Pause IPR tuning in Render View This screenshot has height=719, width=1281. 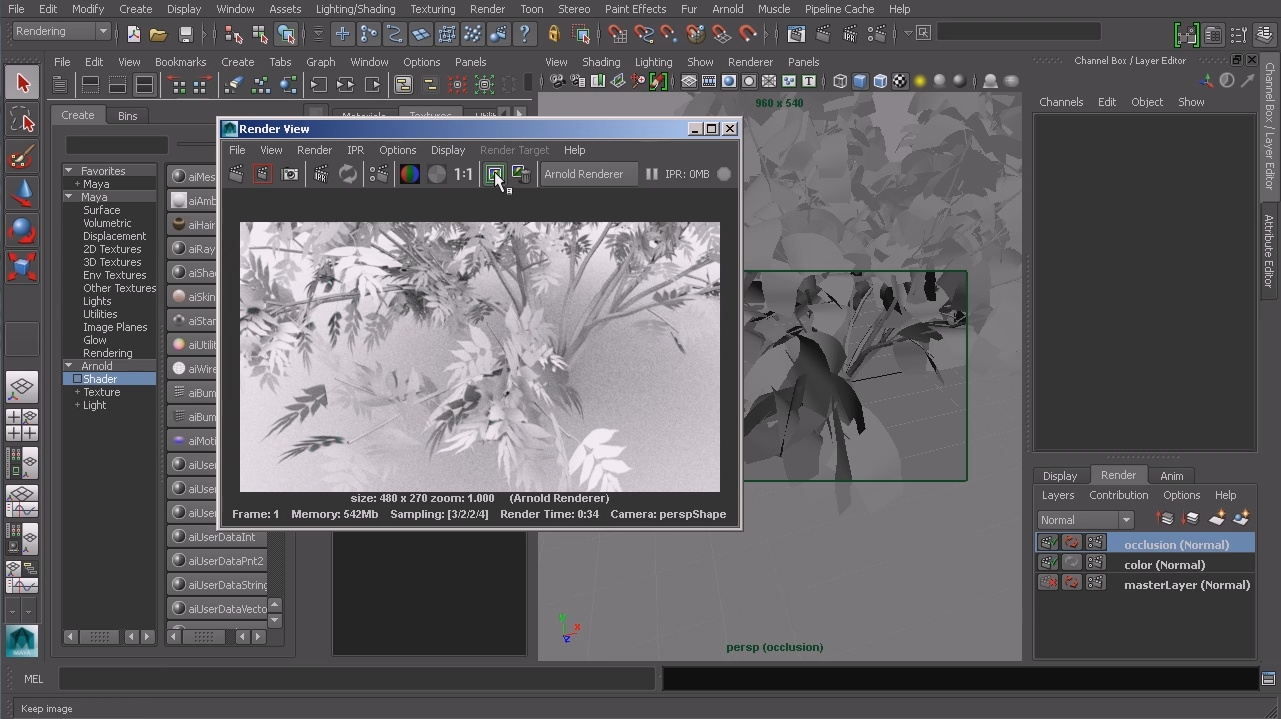coord(651,174)
